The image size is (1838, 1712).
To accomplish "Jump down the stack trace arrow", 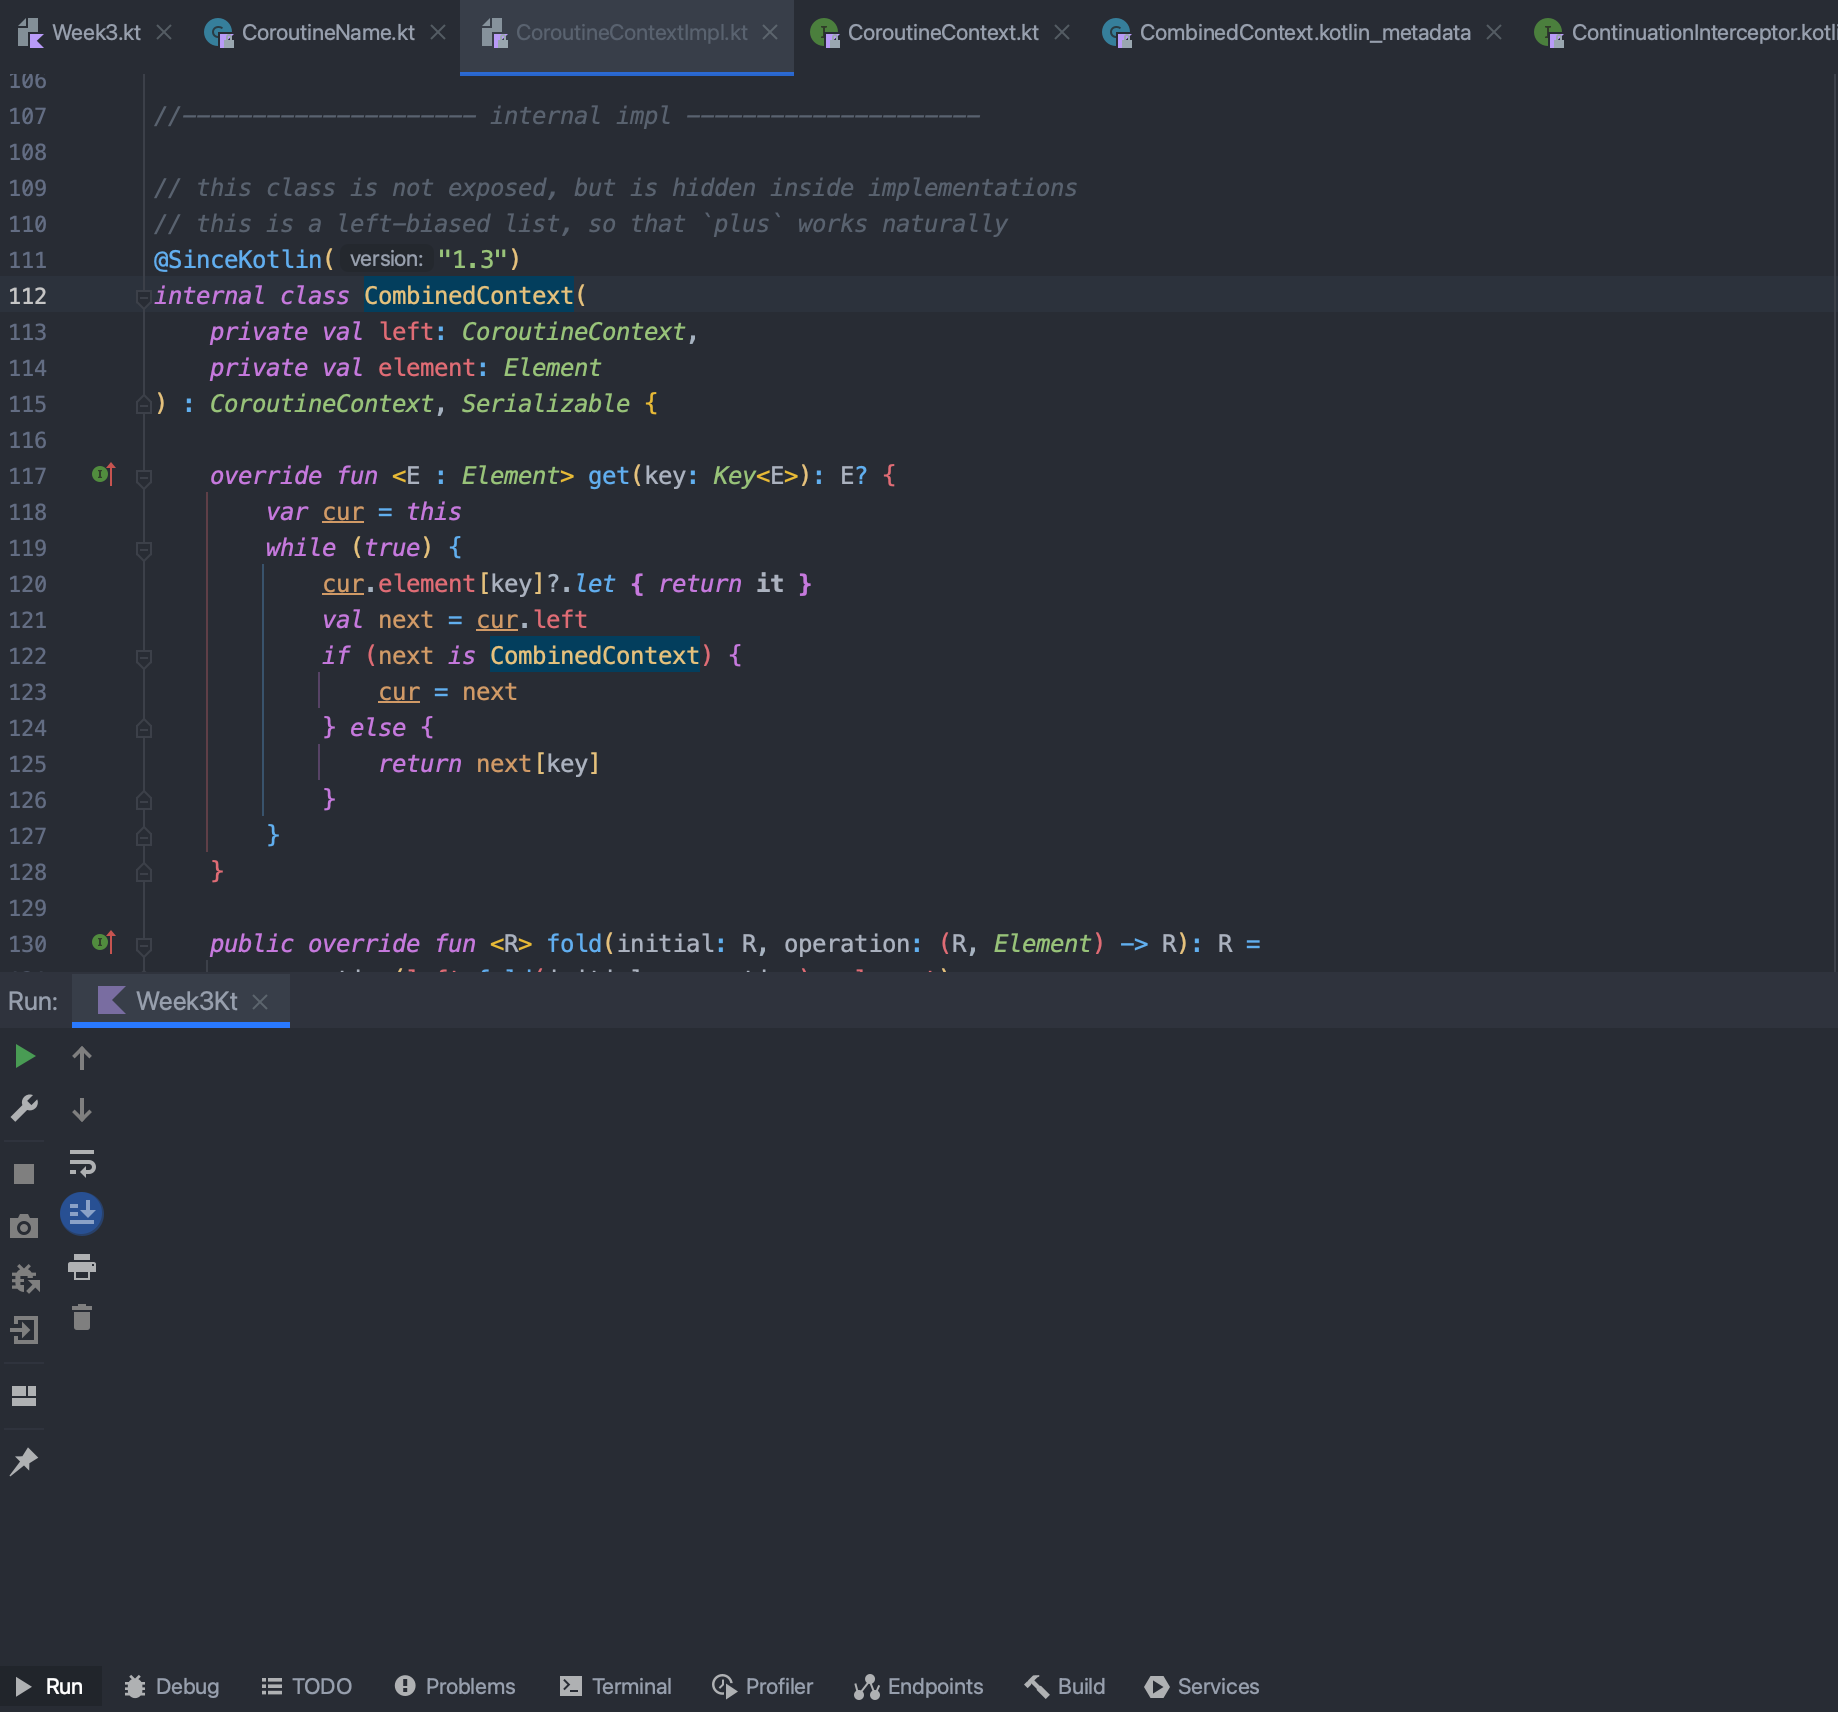I will pos(82,1109).
